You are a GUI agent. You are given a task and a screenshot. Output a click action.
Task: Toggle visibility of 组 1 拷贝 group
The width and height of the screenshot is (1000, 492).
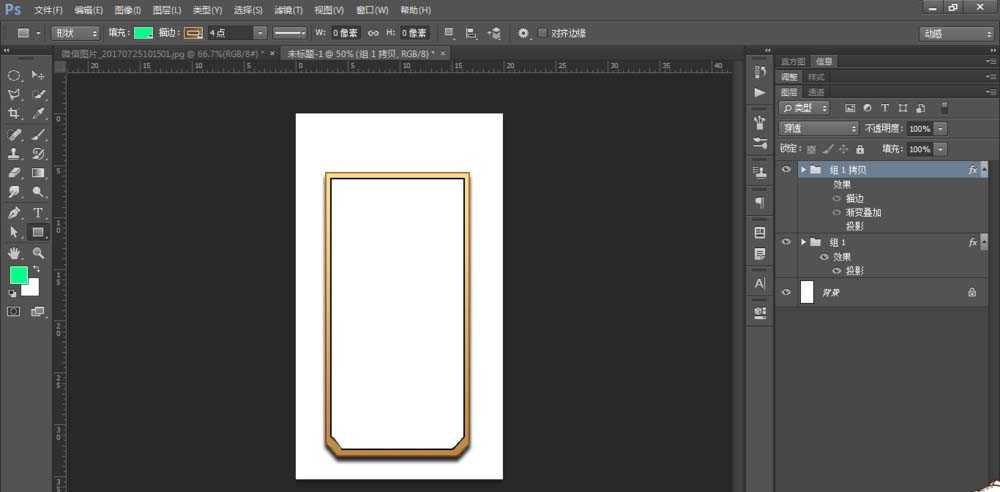click(x=786, y=170)
